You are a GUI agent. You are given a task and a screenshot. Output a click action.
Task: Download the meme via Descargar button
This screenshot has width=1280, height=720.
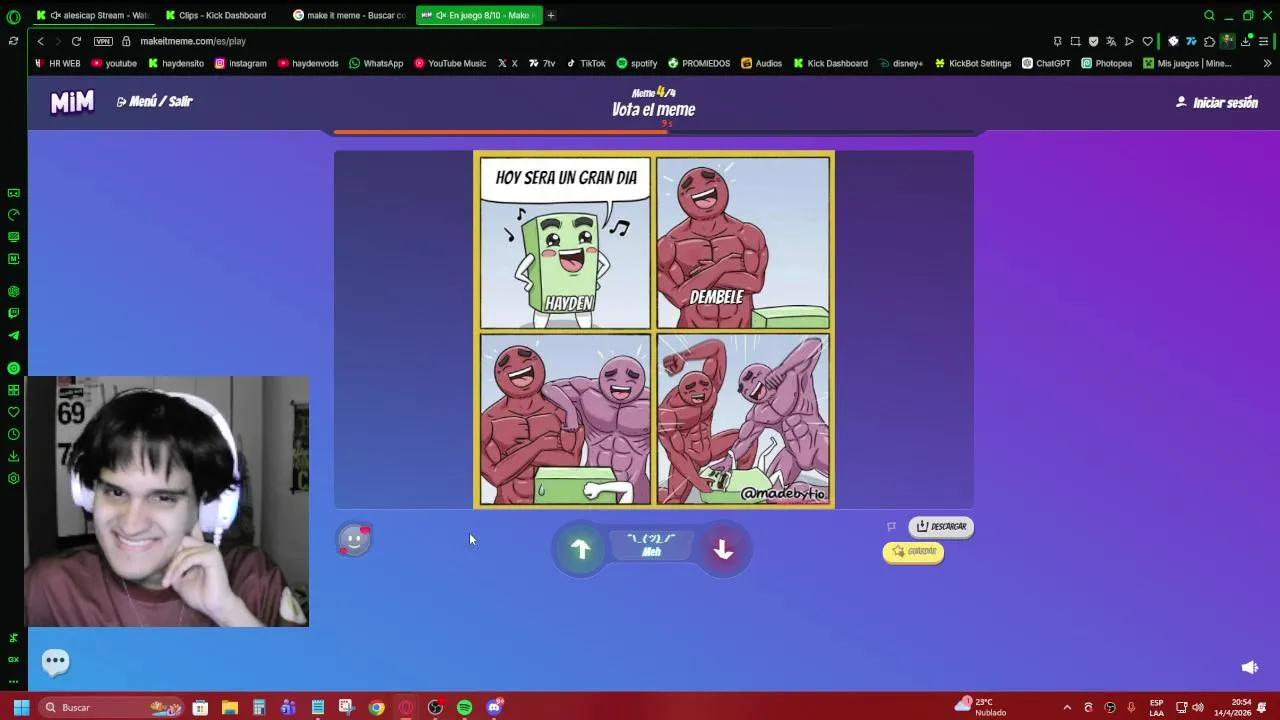coord(941,526)
